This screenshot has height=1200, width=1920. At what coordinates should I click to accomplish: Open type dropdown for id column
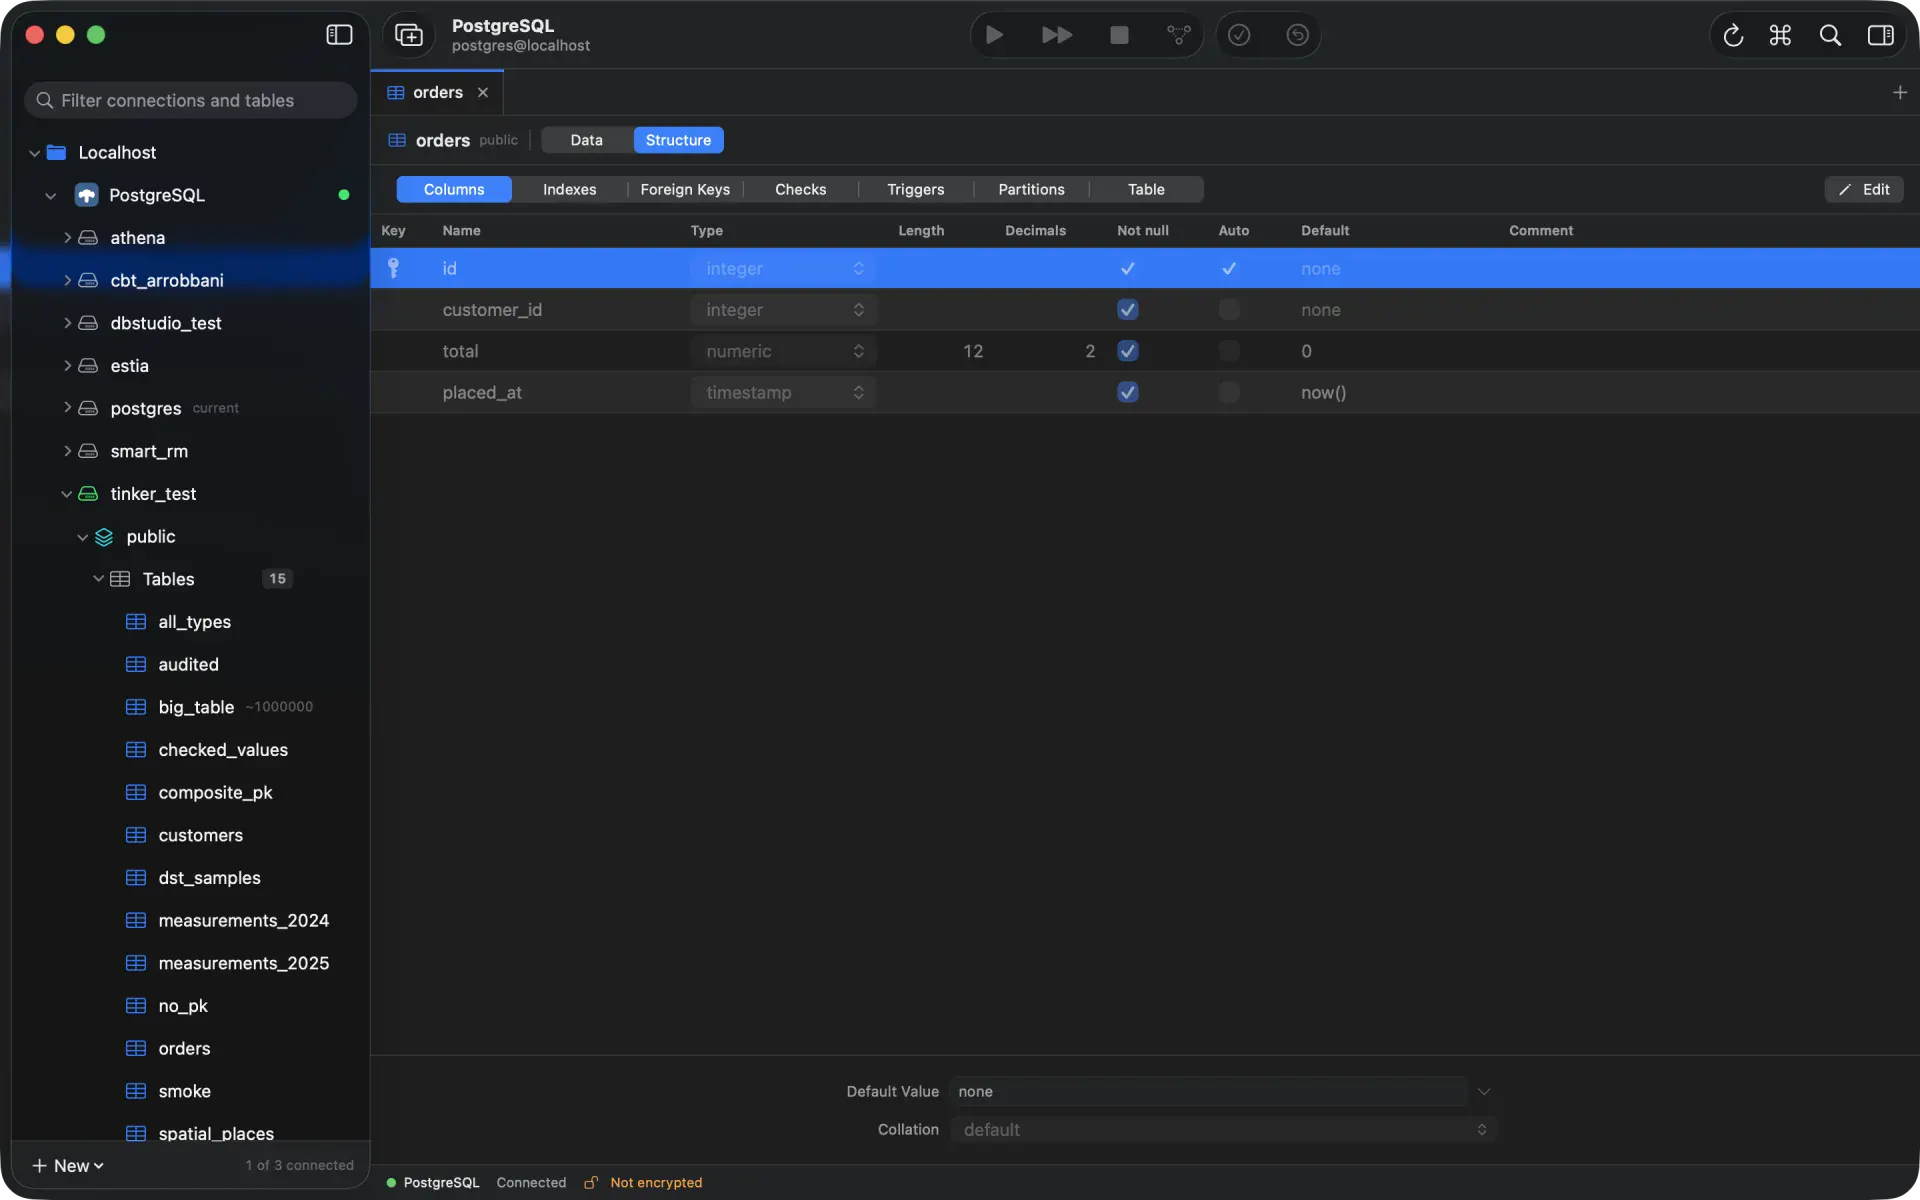pos(783,268)
